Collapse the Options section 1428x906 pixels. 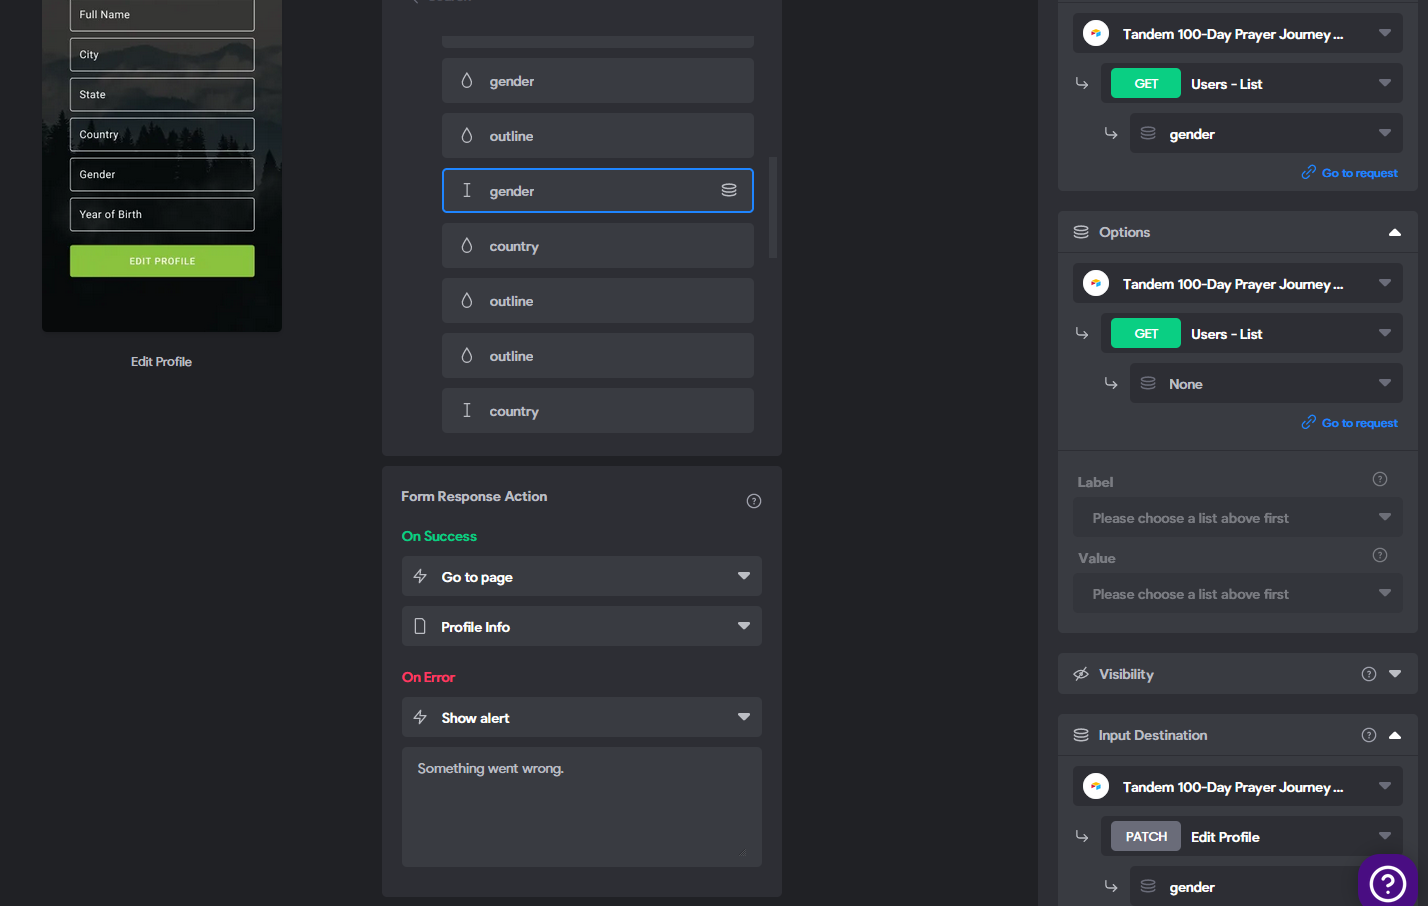point(1395,232)
